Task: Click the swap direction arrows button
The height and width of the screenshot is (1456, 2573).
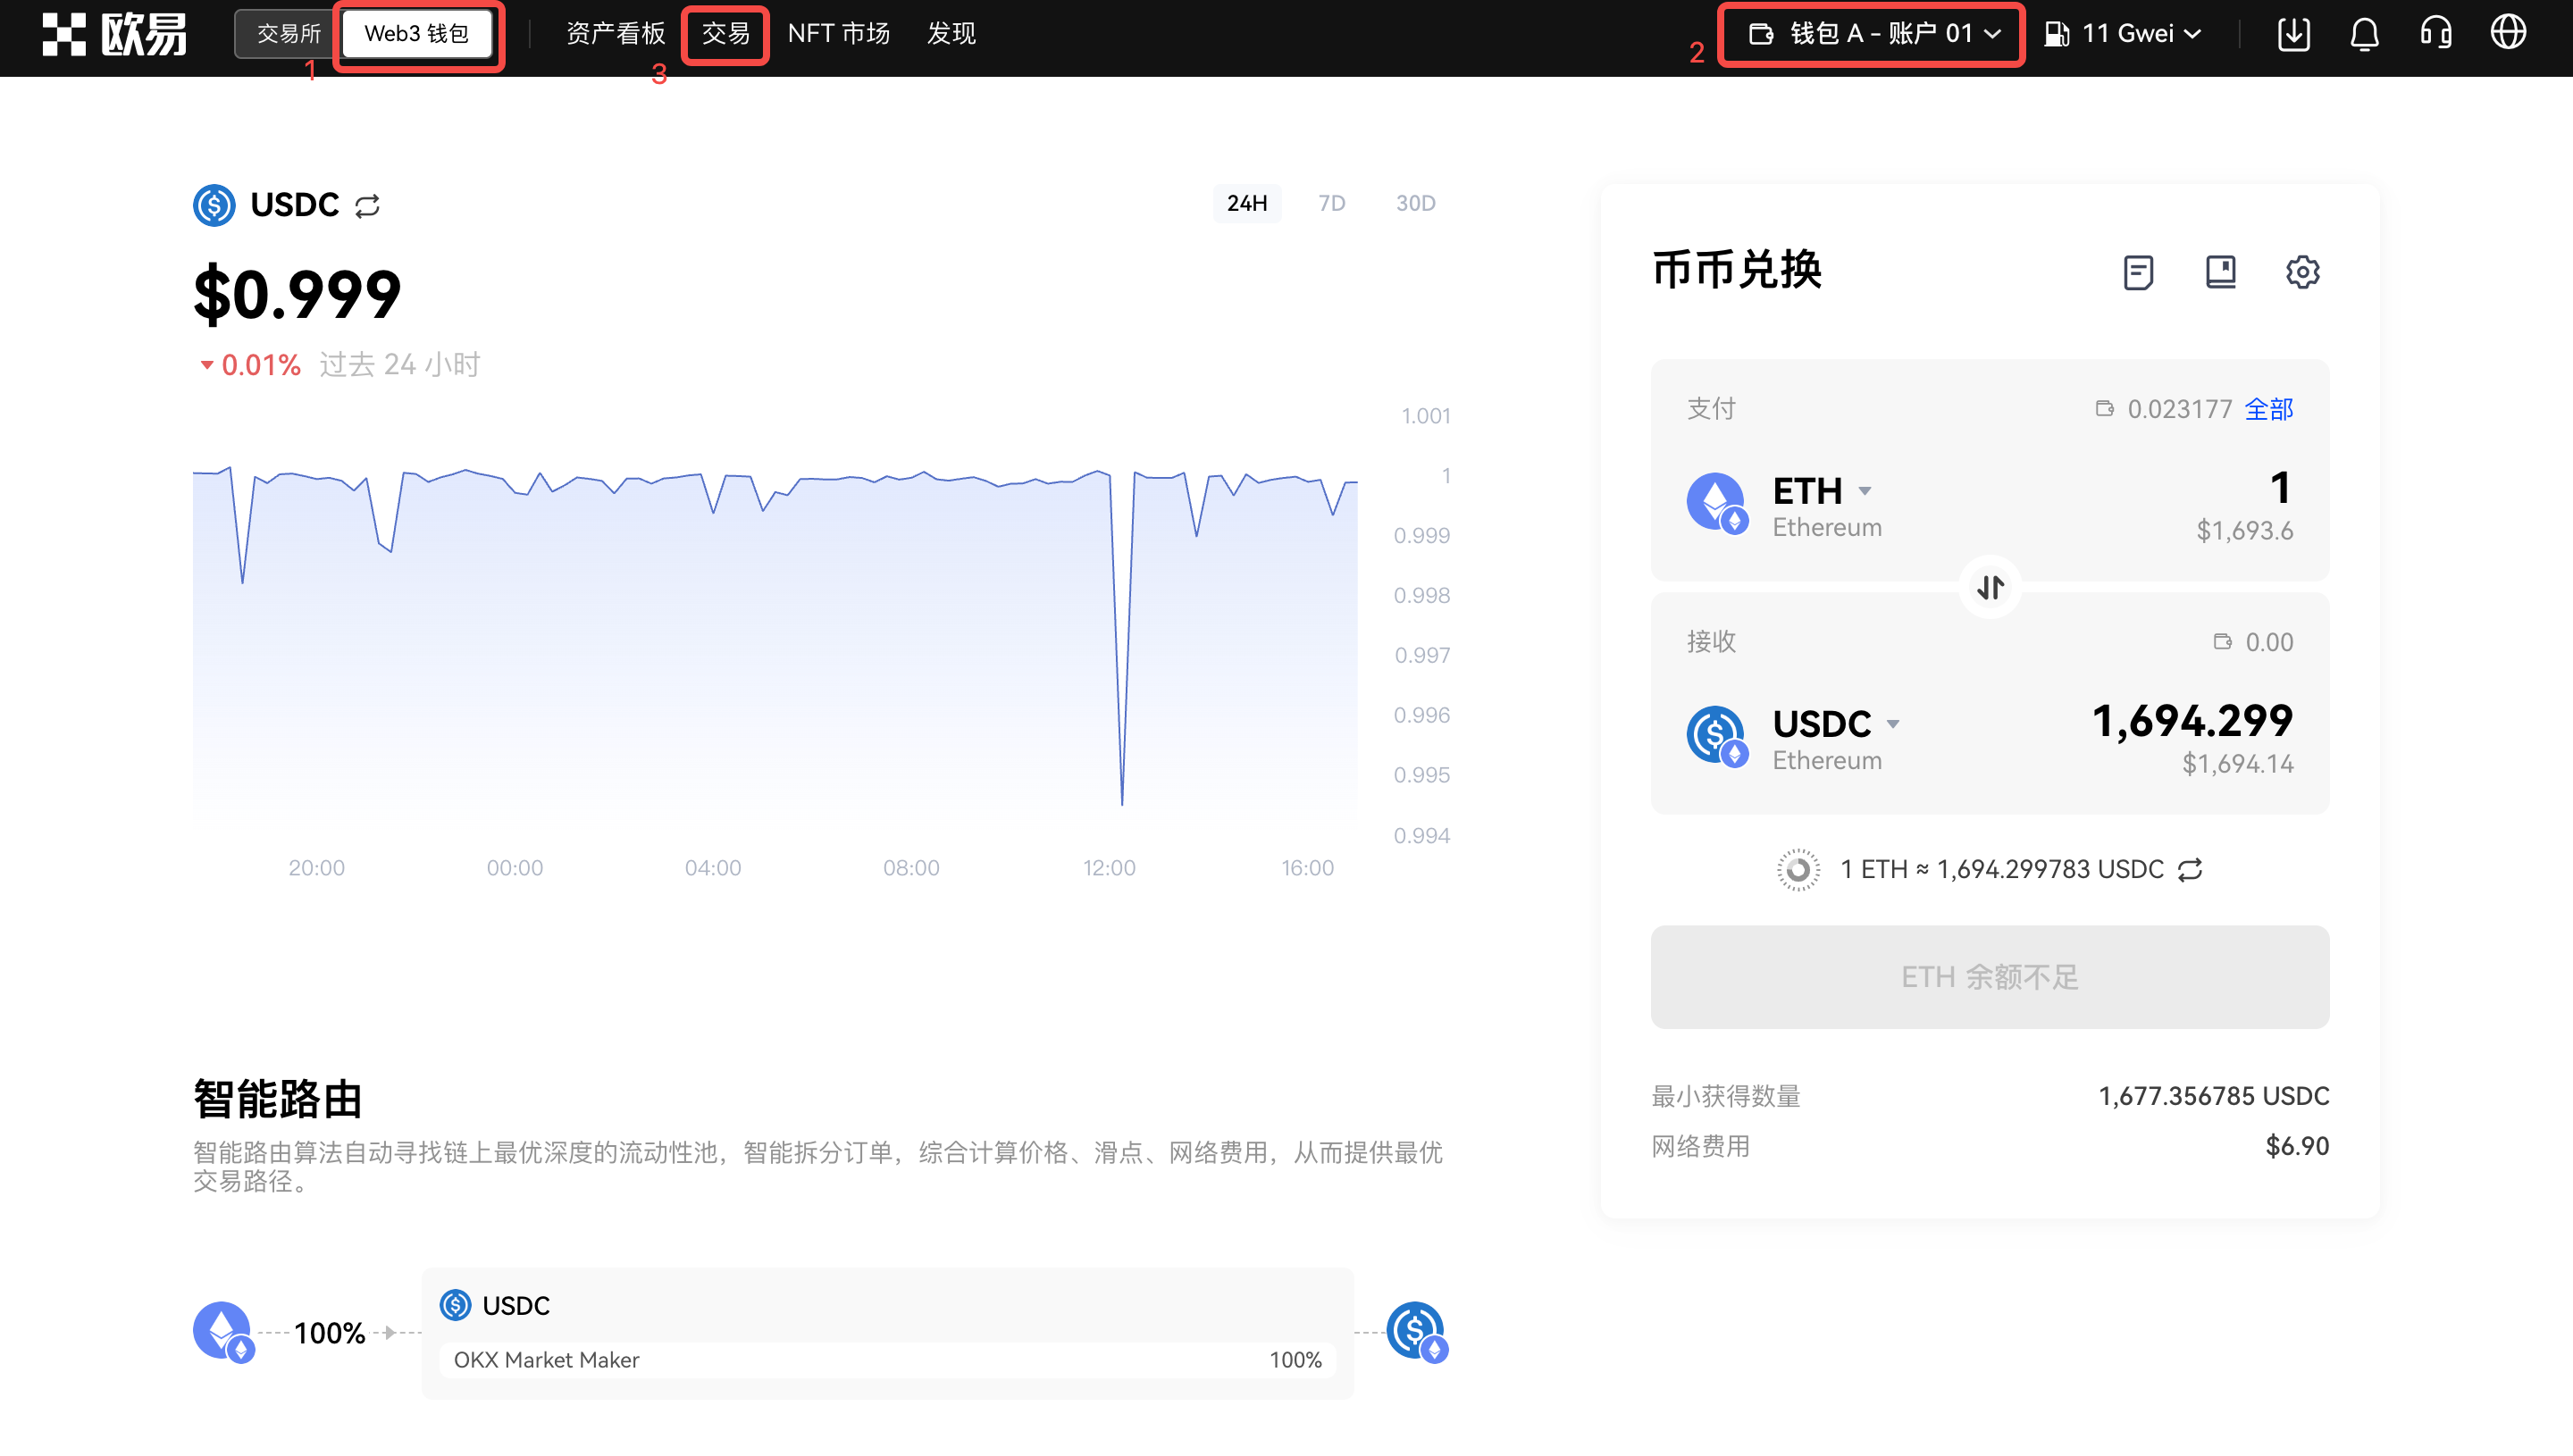Action: click(1990, 587)
